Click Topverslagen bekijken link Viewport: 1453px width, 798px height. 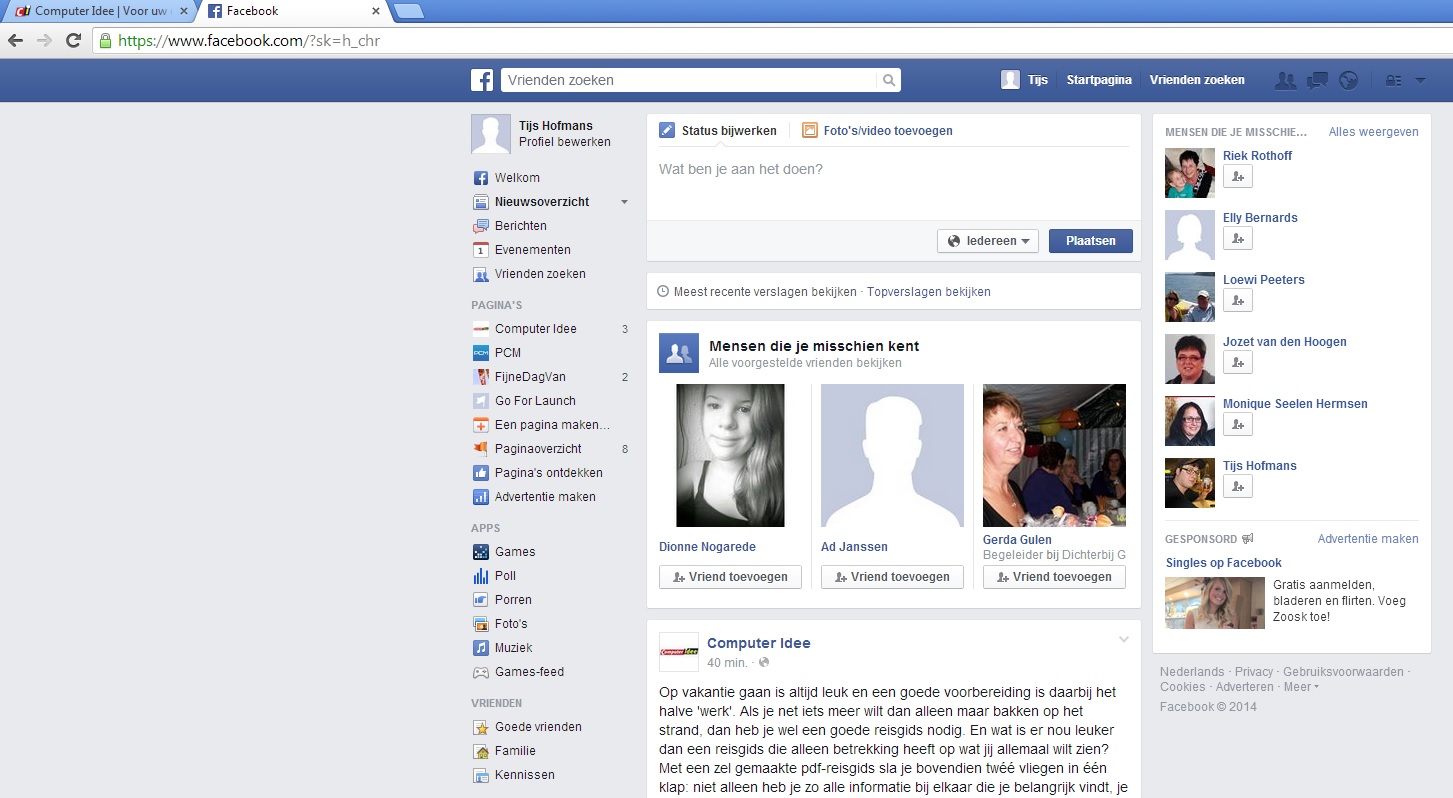[x=929, y=292]
